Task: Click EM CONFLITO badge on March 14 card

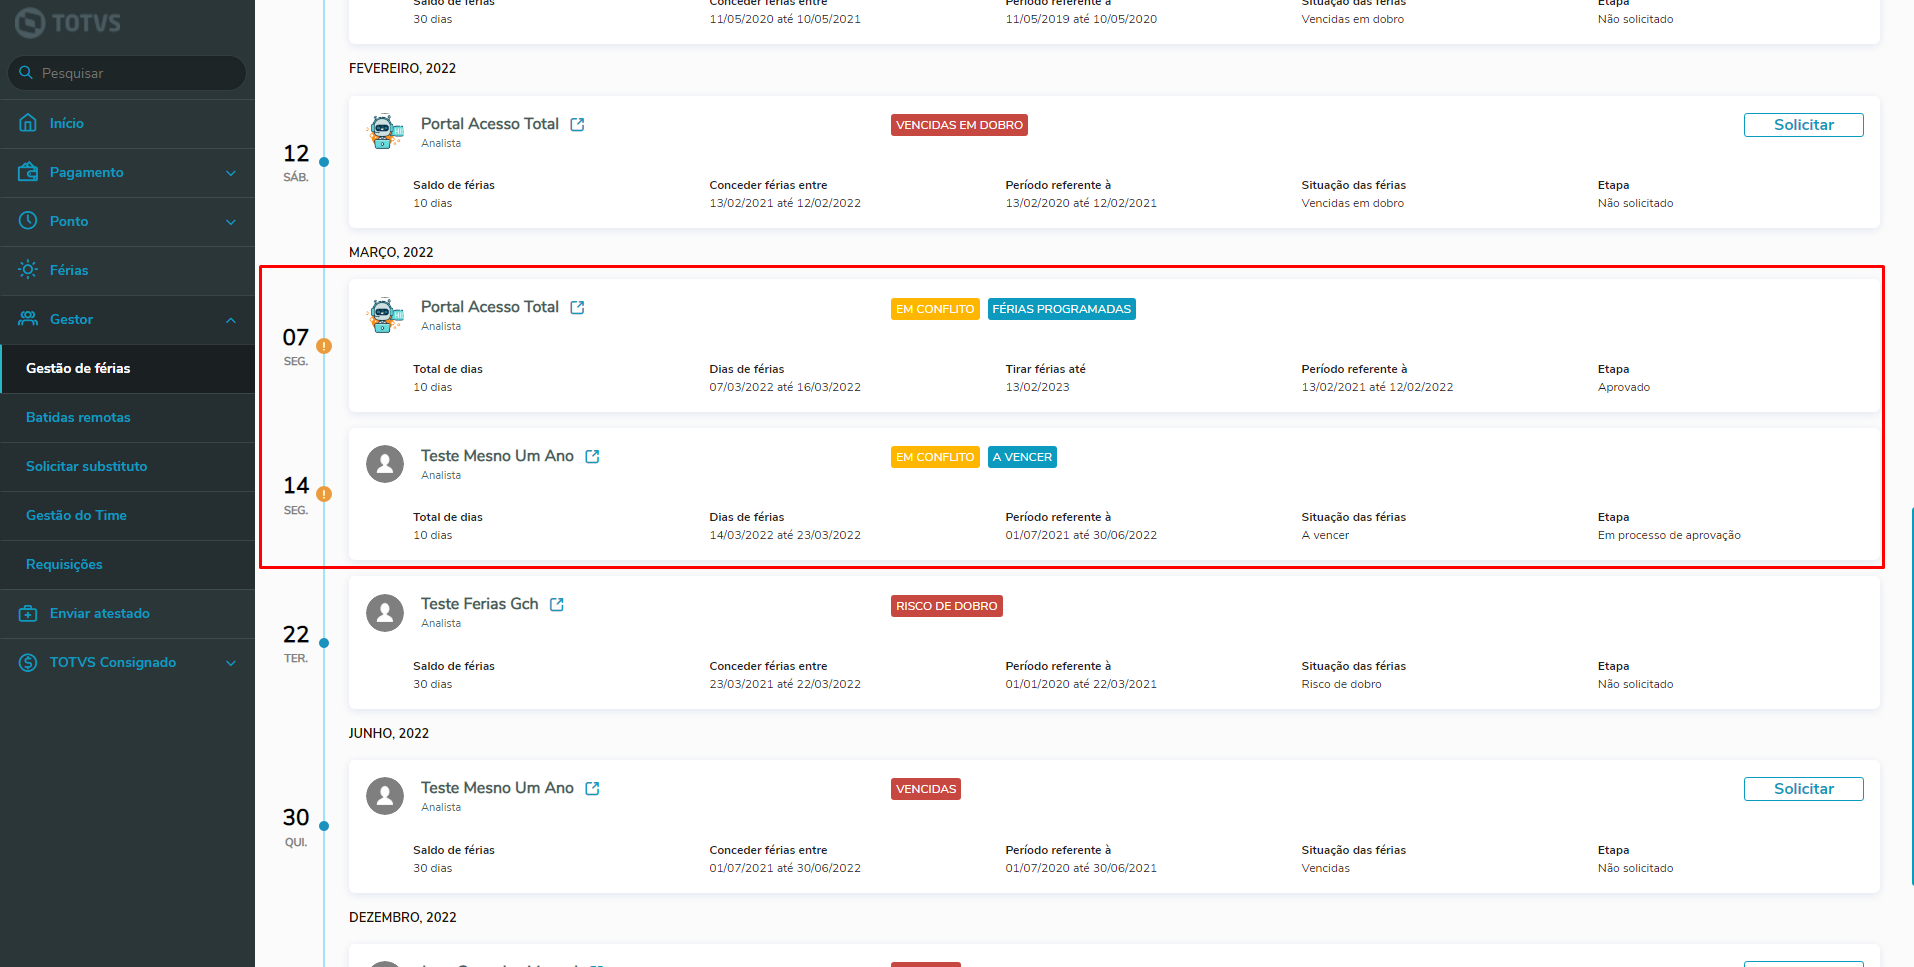Action: 935,457
